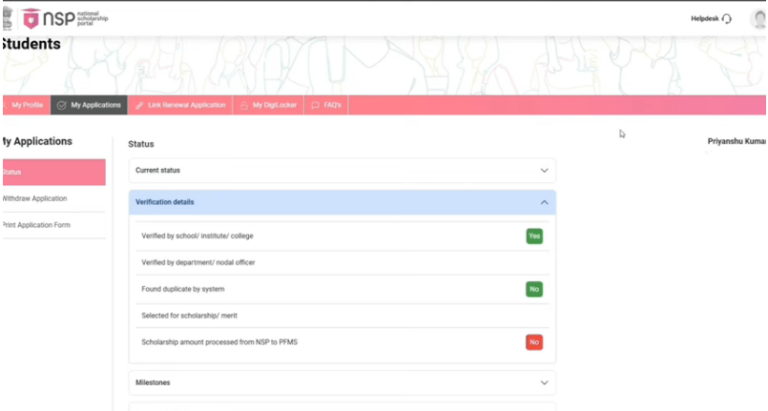Click the Helpdesk headset icon
This screenshot has width=768, height=411.
pos(727,19)
